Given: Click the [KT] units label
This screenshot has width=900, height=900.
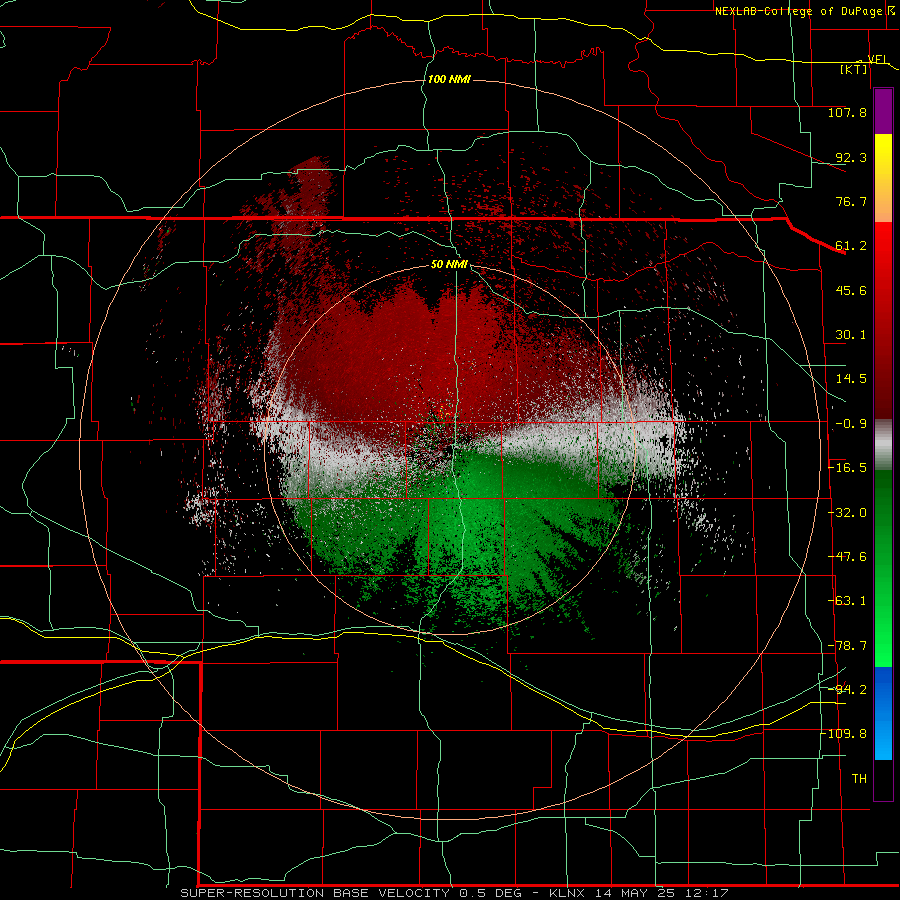Looking at the screenshot, I should [854, 69].
